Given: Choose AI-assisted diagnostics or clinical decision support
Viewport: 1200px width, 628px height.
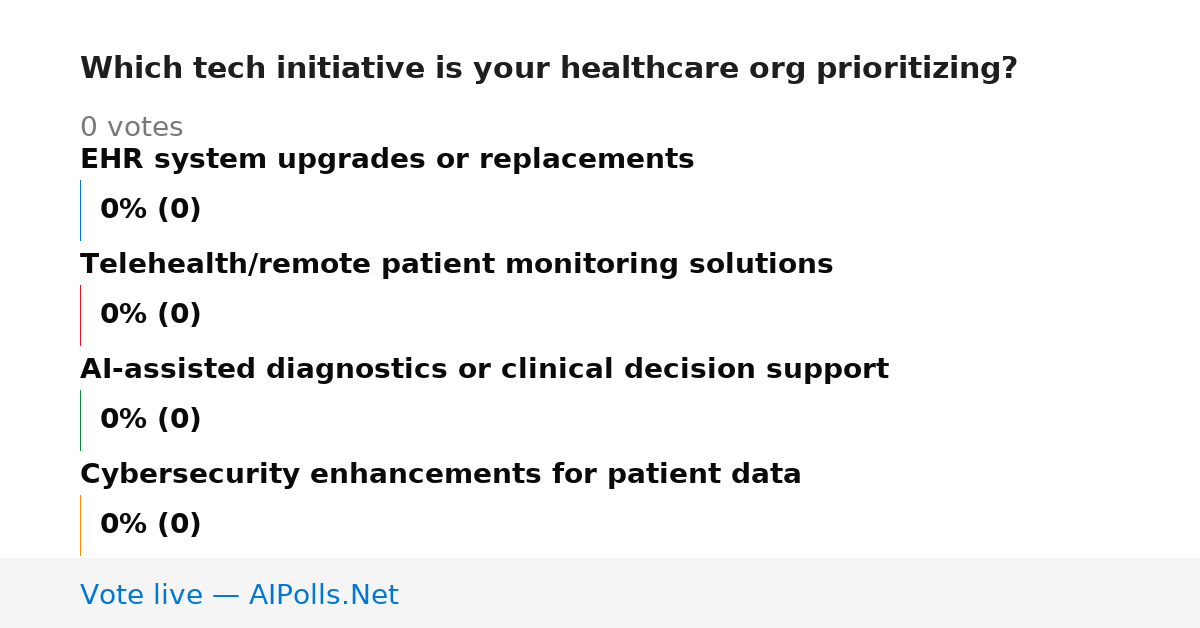Looking at the screenshot, I should 484,370.
